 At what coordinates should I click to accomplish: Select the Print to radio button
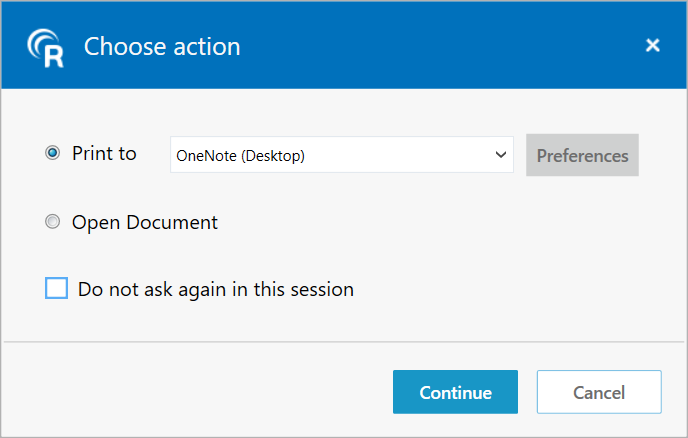[52, 154]
